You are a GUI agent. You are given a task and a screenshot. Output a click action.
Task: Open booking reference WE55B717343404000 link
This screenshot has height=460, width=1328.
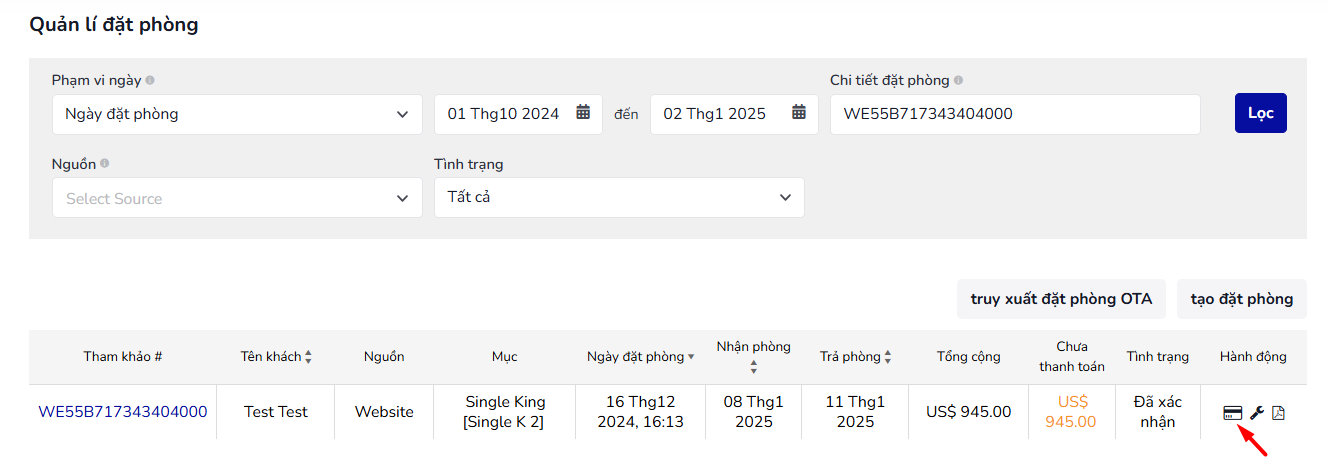123,412
